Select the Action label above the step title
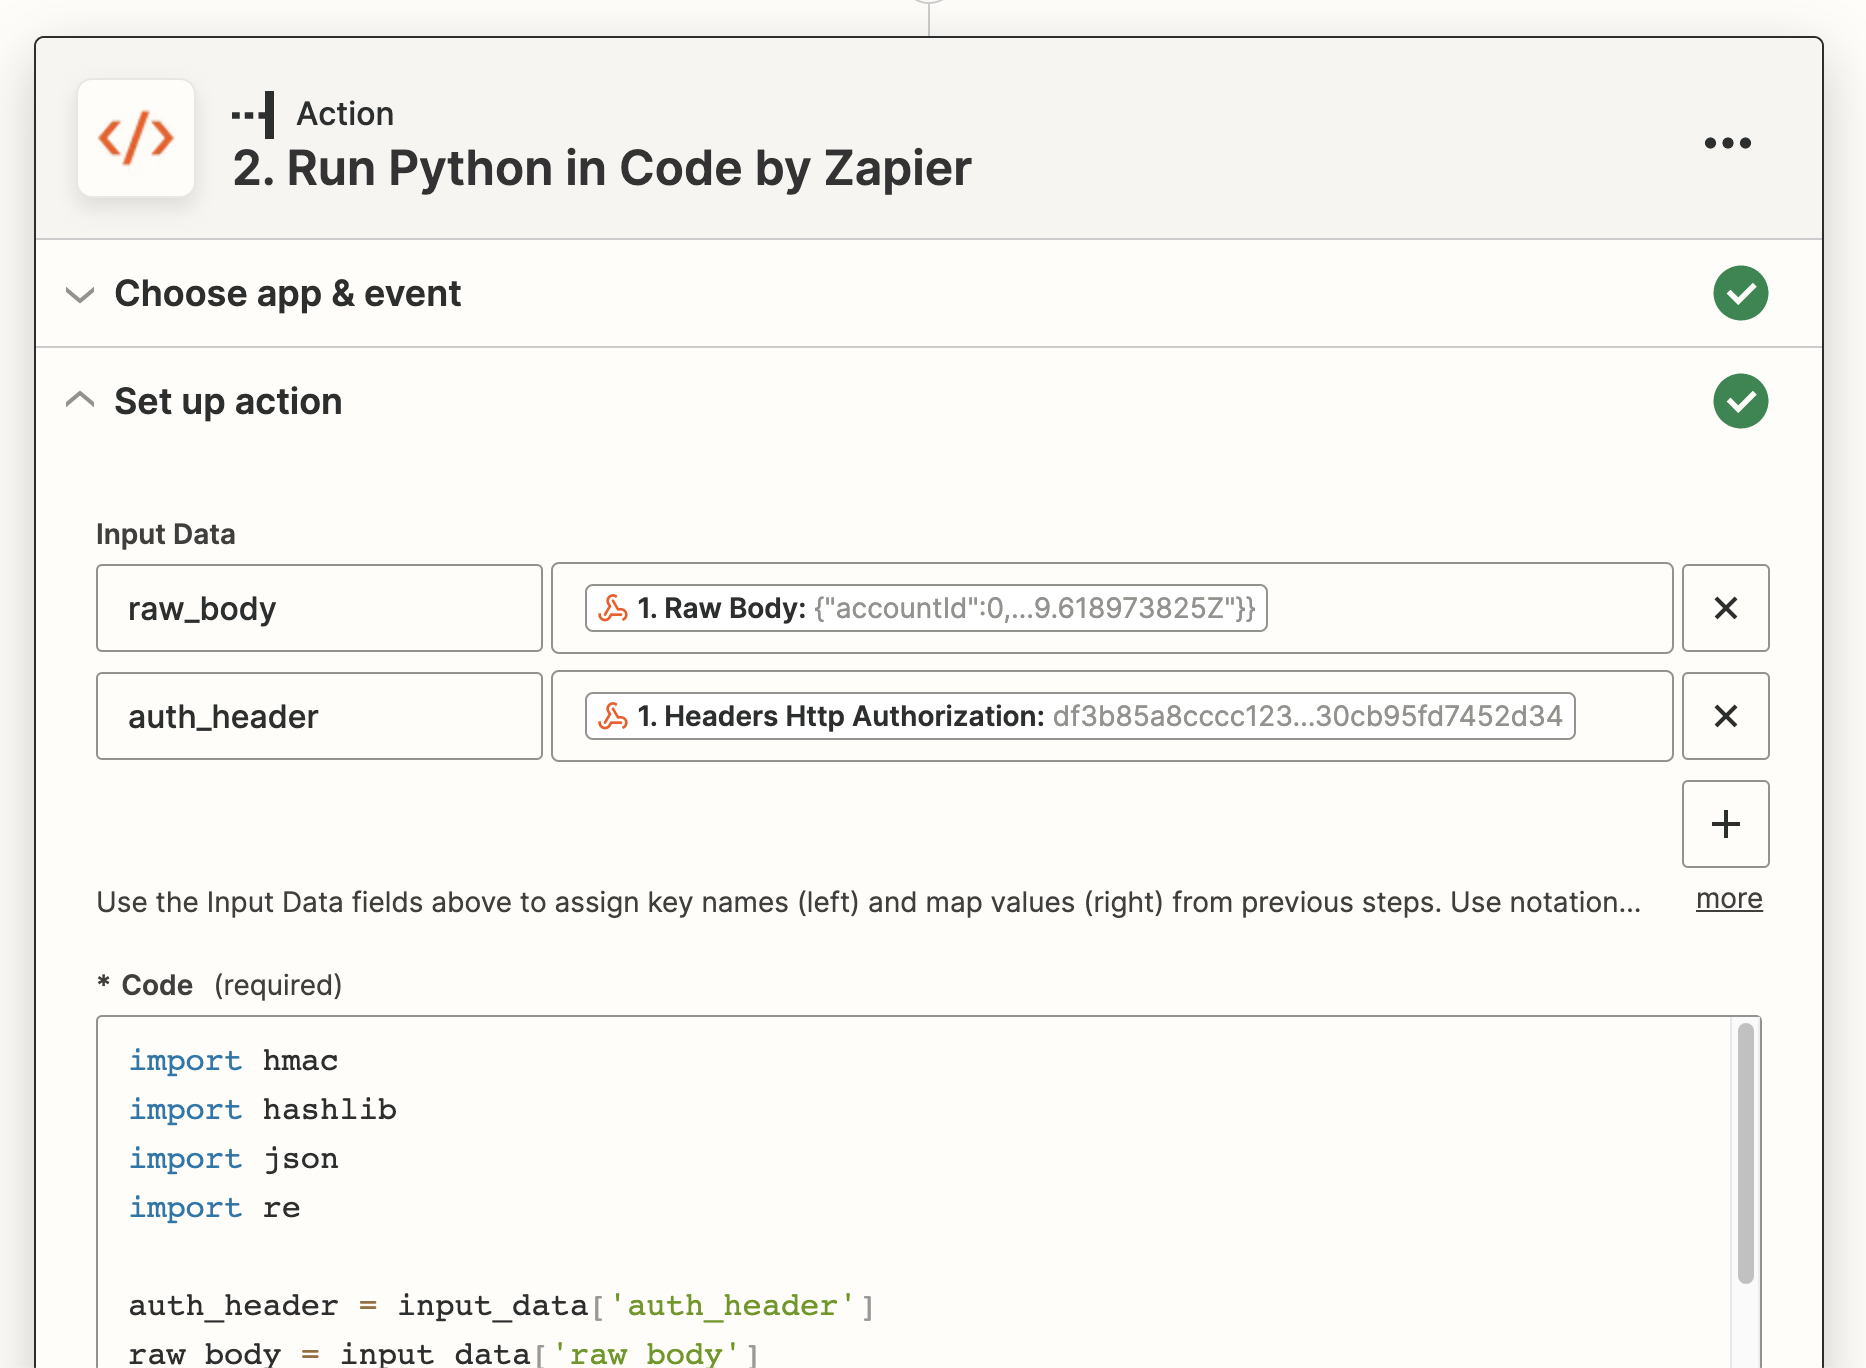Screen dimensions: 1866x1368 click(x=344, y=113)
